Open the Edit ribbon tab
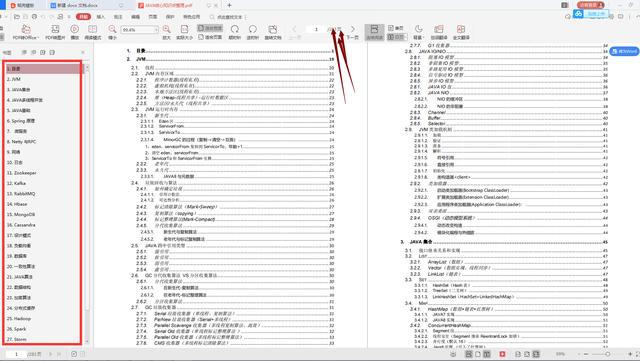Viewport: 640px width, 361px height. pos(135,17)
